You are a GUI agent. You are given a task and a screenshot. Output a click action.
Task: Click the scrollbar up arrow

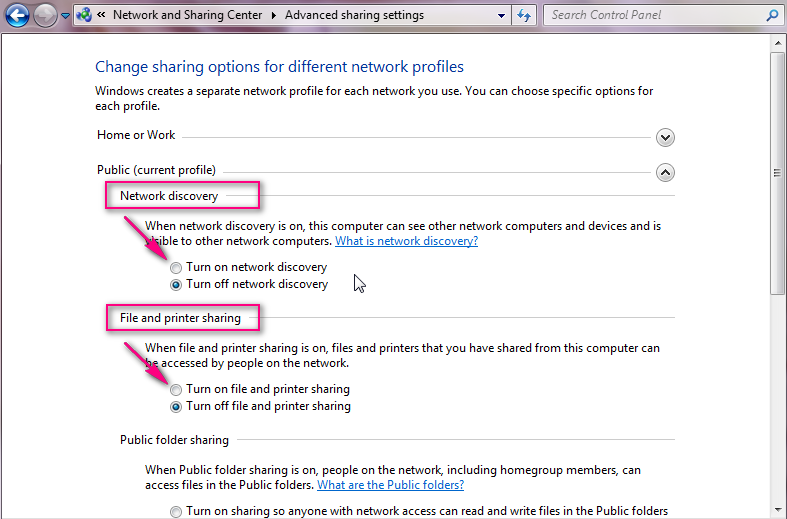[x=778, y=43]
